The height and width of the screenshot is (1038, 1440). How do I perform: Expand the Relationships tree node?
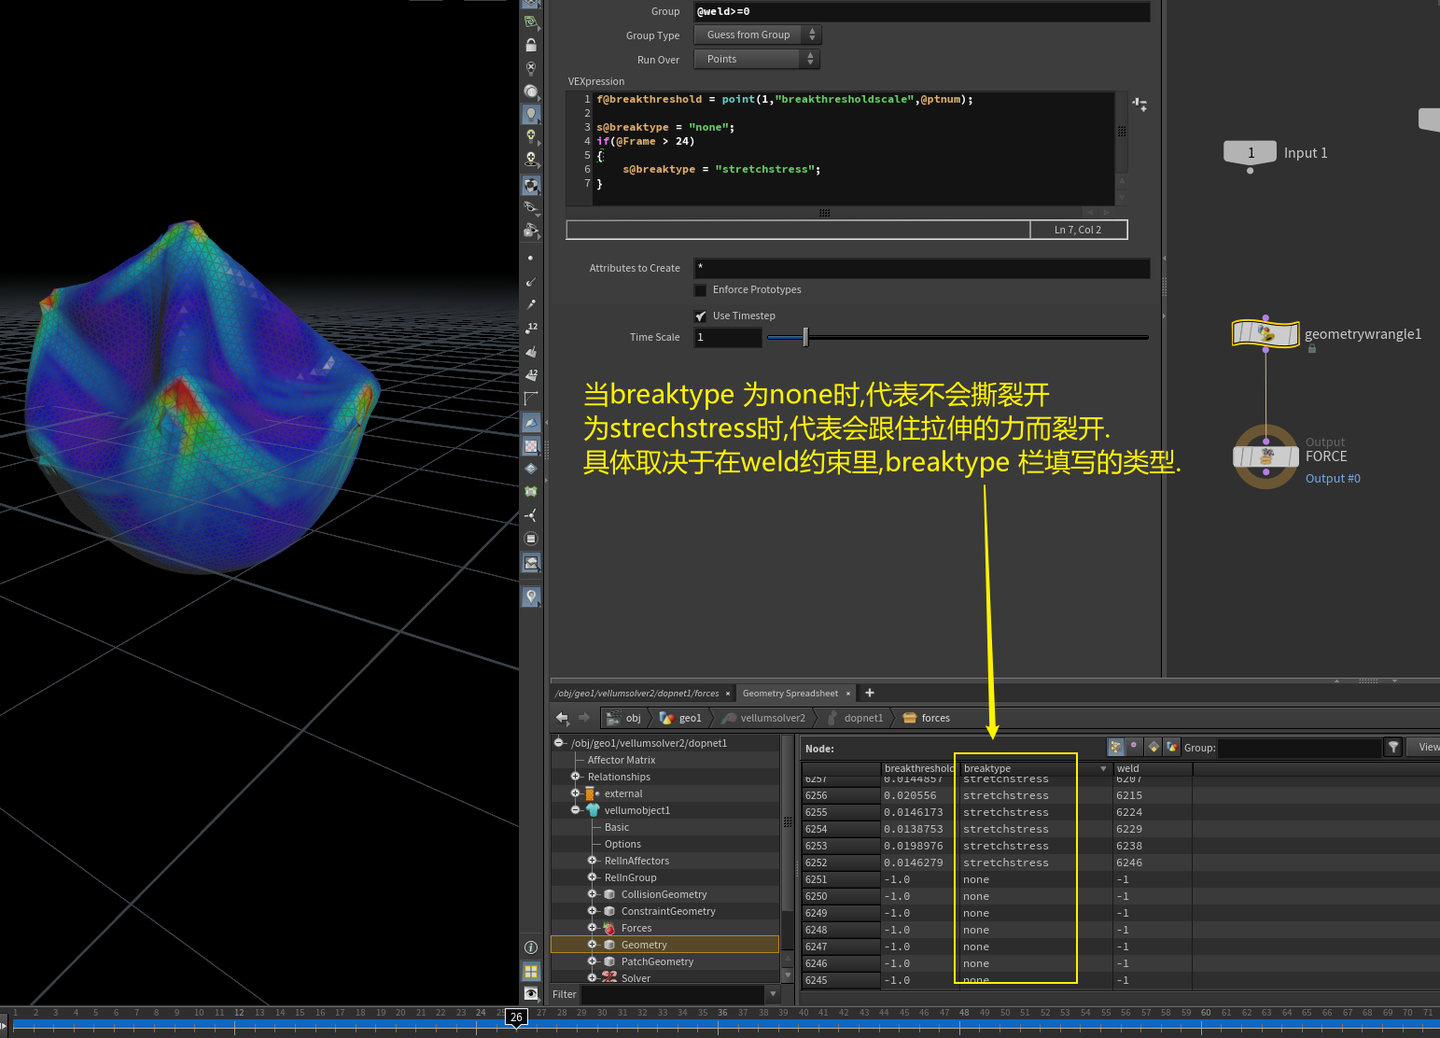[575, 776]
